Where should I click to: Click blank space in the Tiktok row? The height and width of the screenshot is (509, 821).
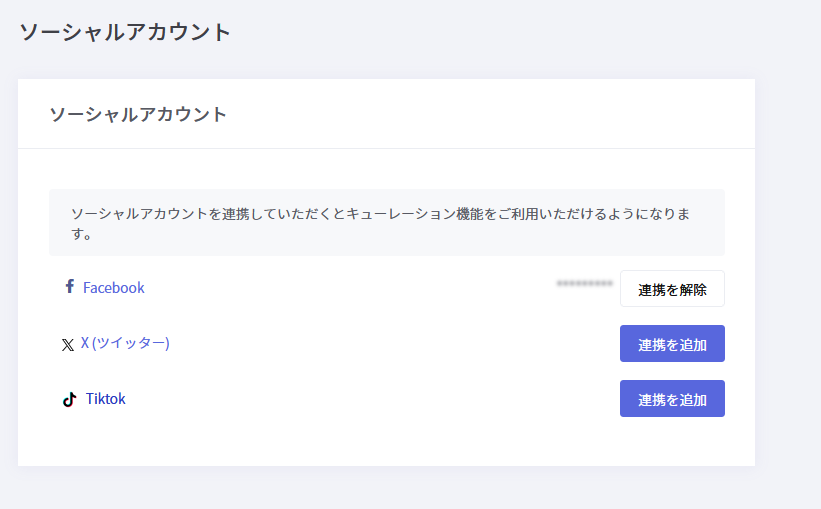[x=370, y=399]
